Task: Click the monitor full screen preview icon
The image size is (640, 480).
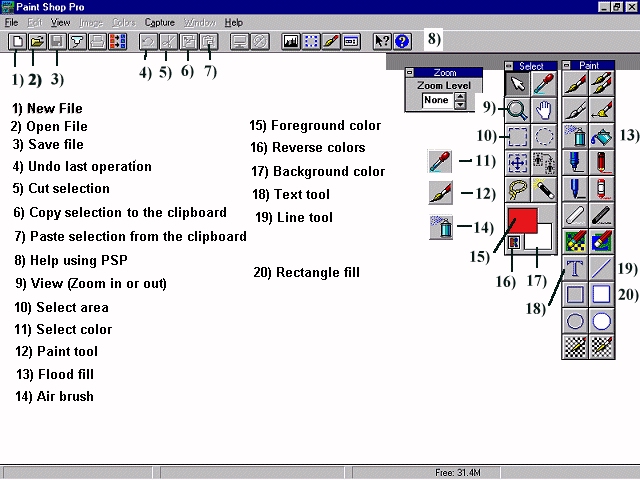Action: (240, 41)
